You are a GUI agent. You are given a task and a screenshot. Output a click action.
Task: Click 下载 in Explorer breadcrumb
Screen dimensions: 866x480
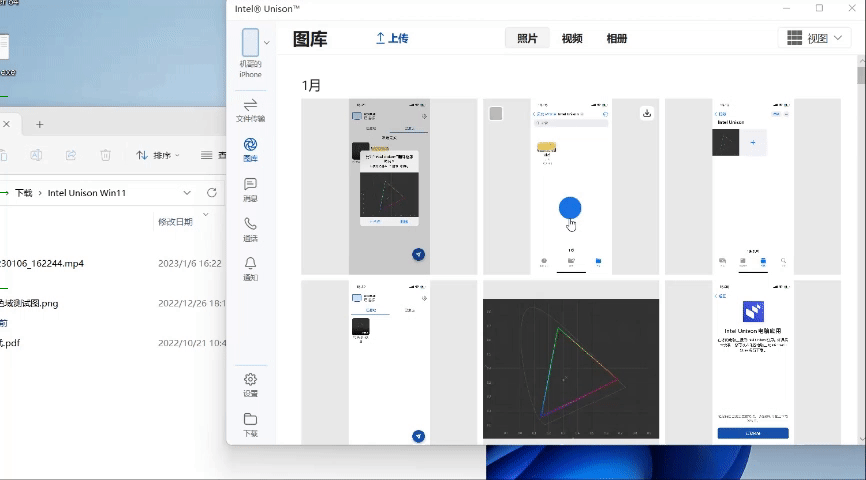24,193
